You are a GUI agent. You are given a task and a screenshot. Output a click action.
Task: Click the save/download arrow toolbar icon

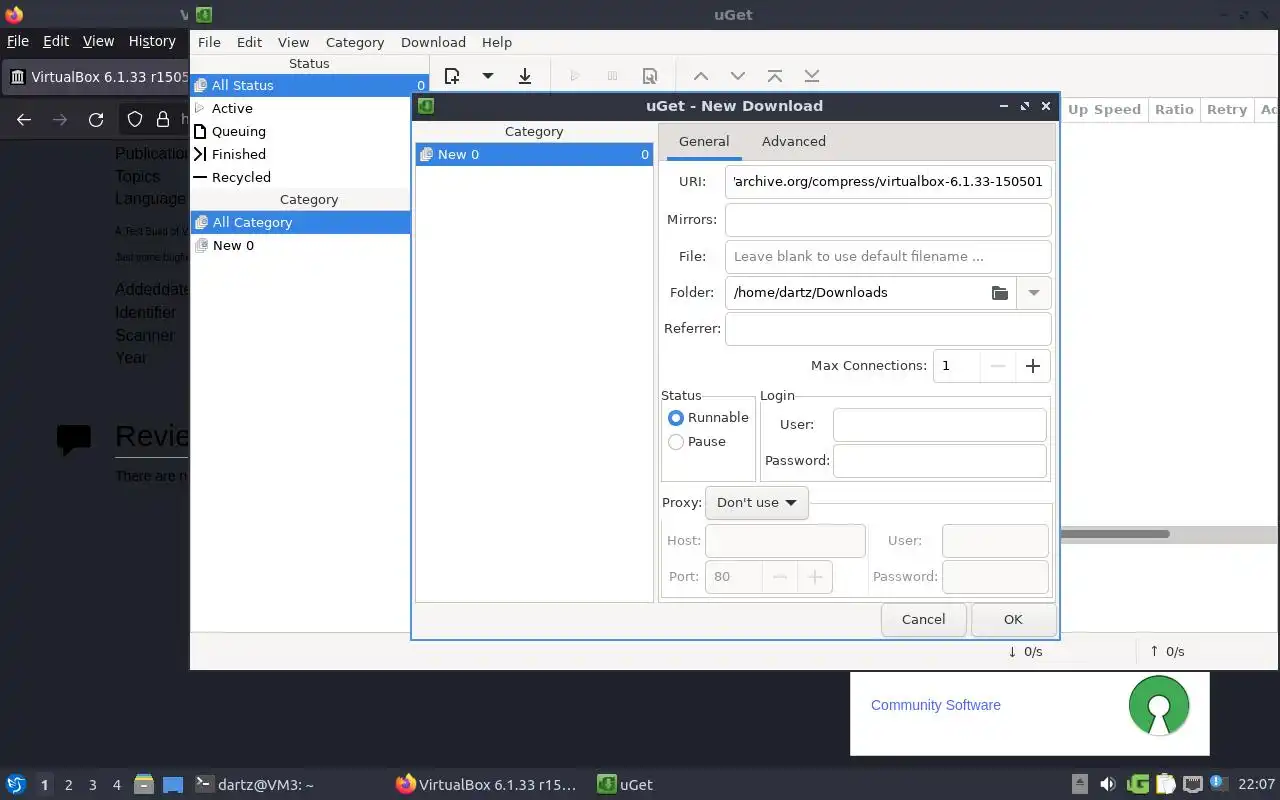pos(525,76)
